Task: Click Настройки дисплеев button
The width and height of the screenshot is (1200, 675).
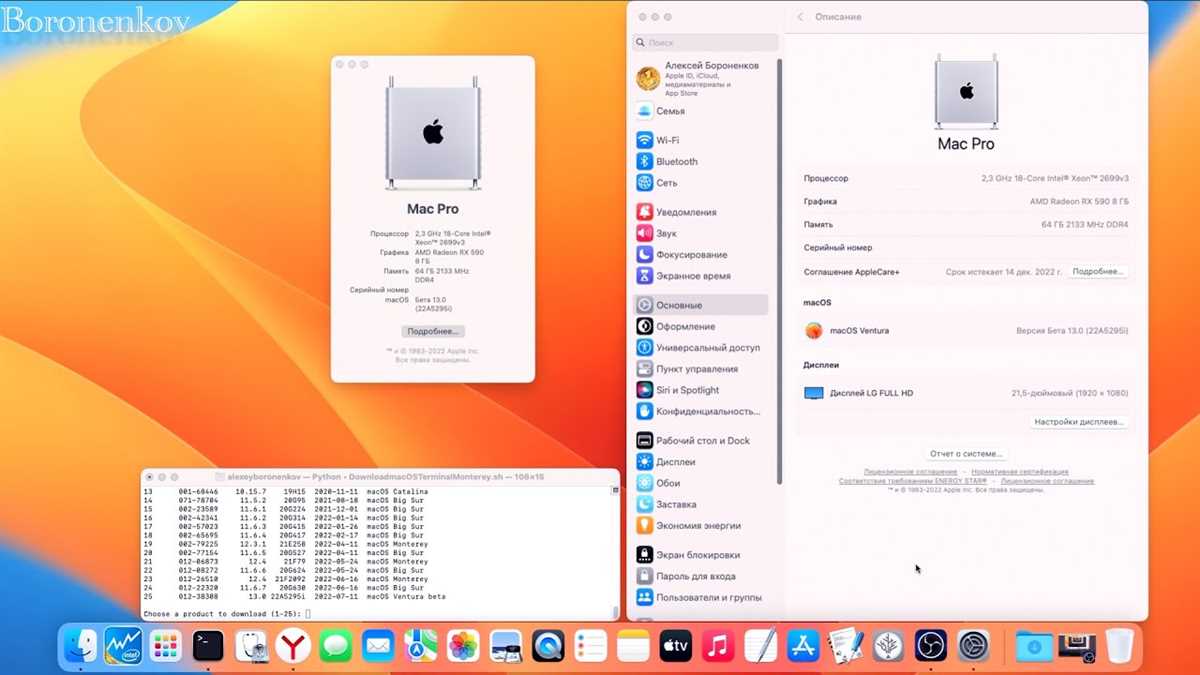Action: click(1079, 422)
